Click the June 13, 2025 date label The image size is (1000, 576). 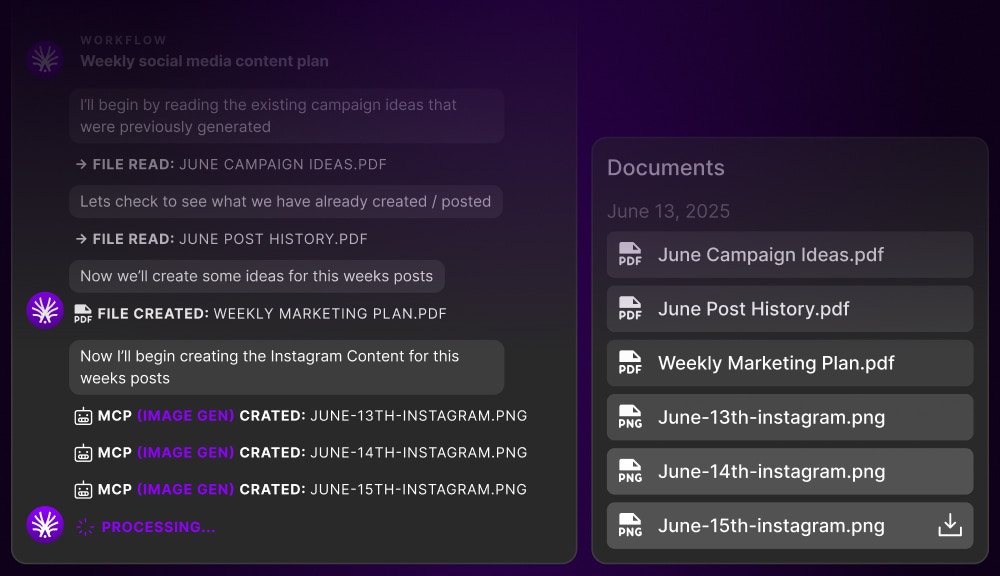tap(668, 211)
